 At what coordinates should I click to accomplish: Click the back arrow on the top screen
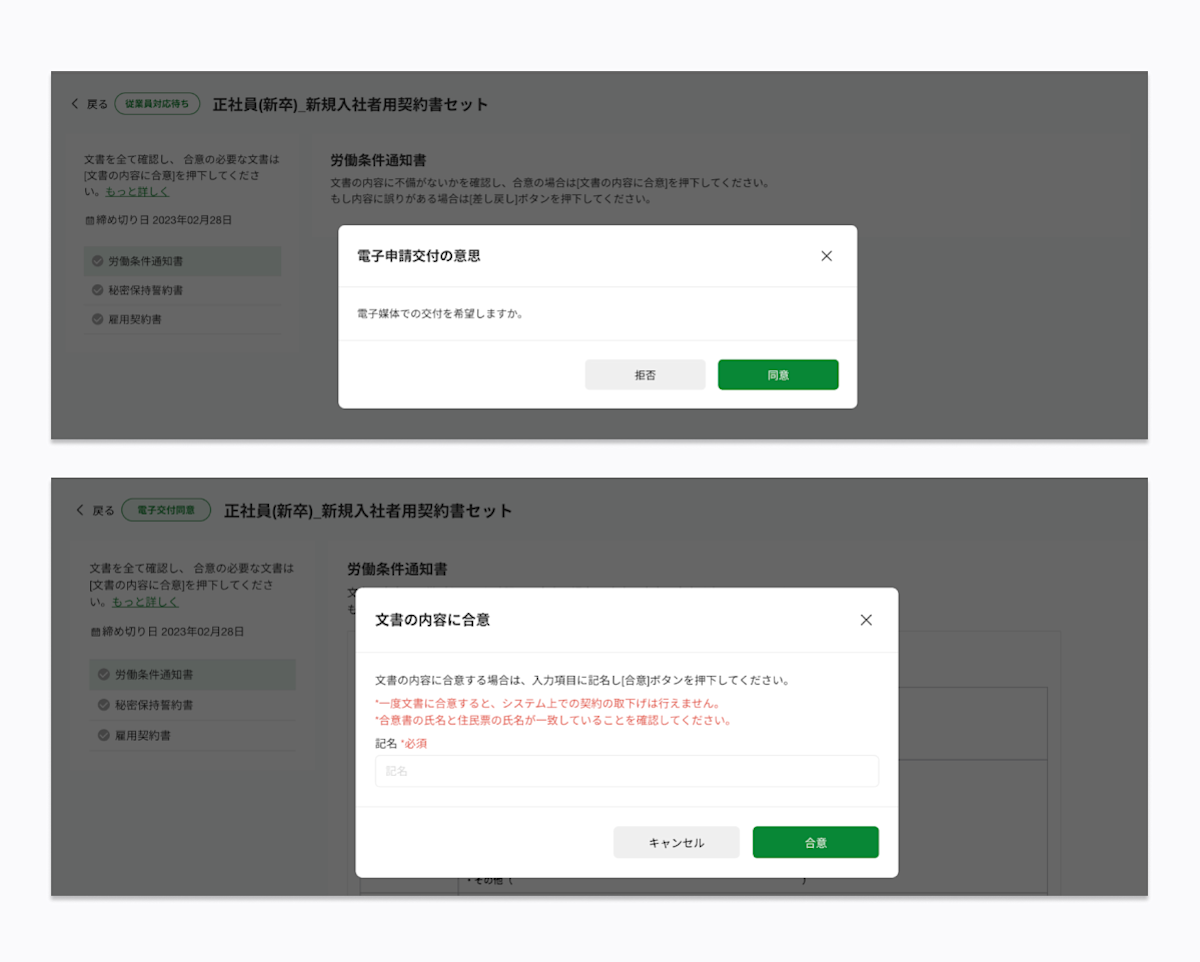[73, 103]
